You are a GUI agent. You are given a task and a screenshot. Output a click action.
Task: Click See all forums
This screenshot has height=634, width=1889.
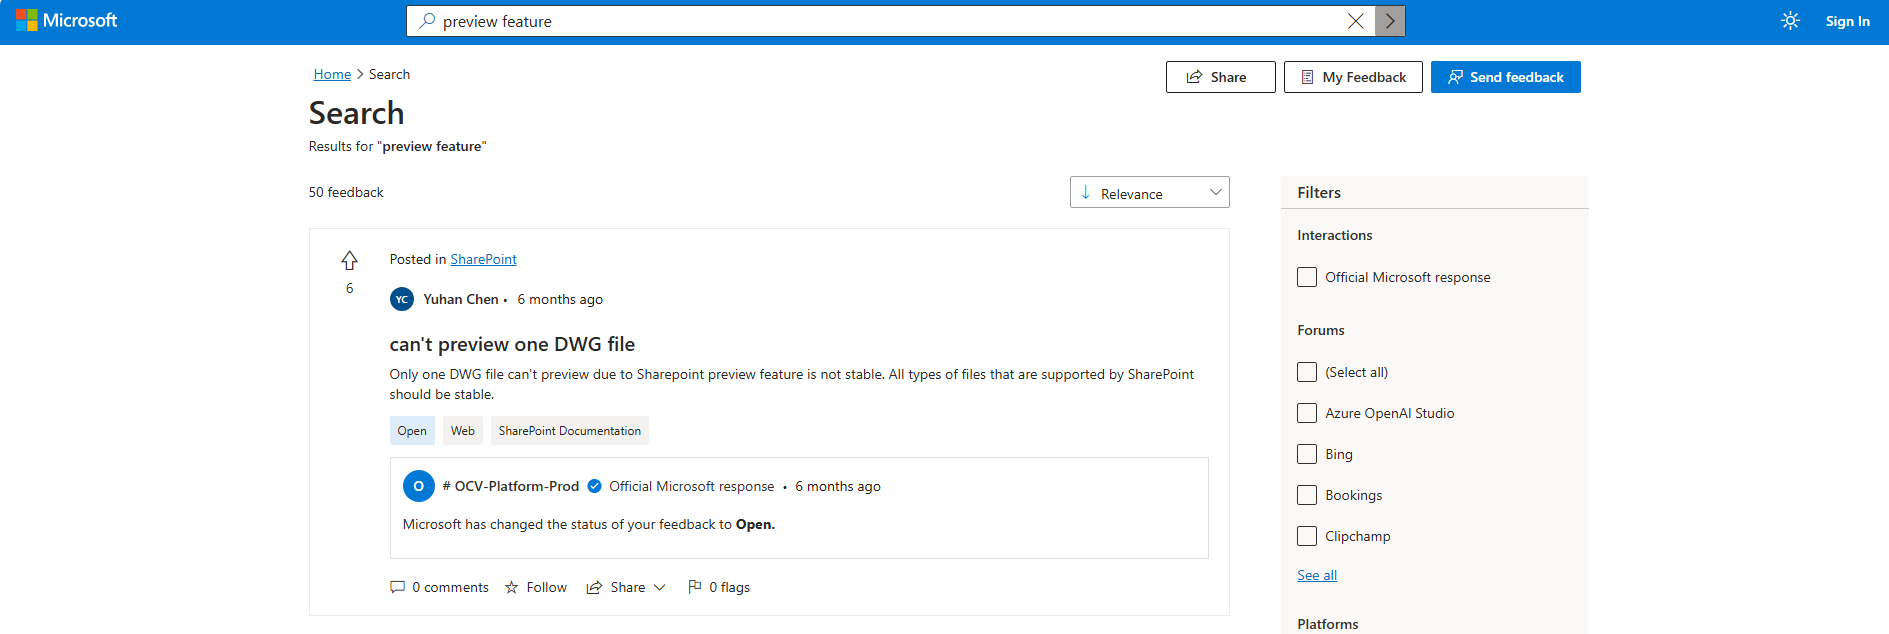1316,575
